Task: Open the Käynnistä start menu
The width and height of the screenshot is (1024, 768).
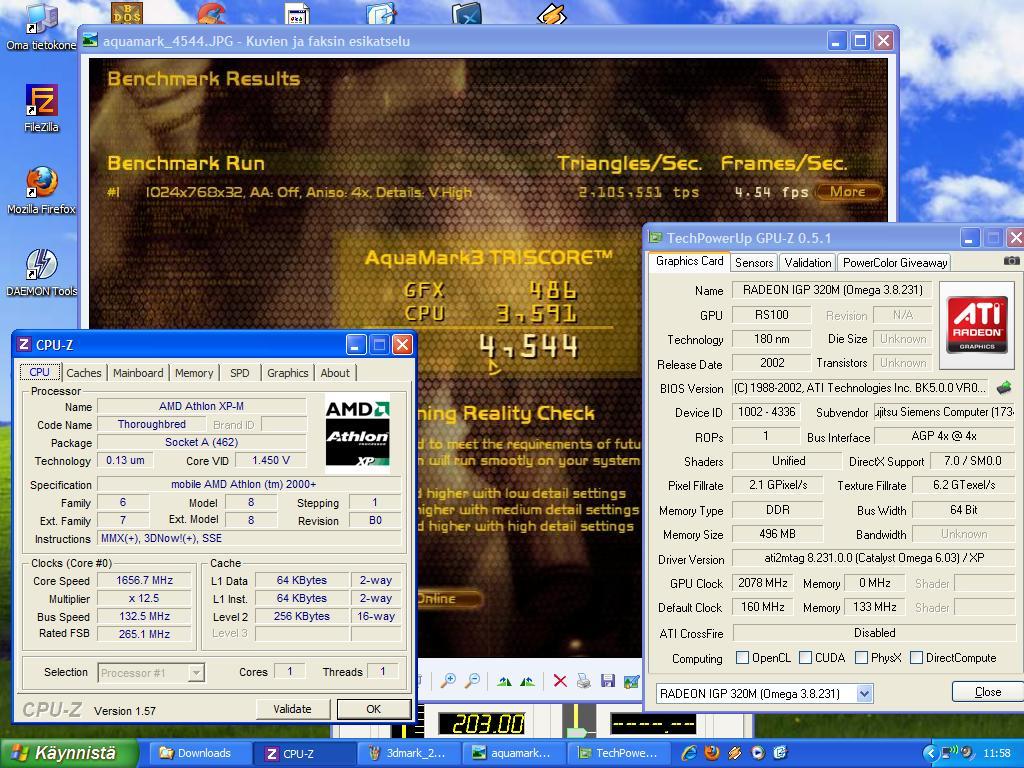Action: click(x=69, y=753)
